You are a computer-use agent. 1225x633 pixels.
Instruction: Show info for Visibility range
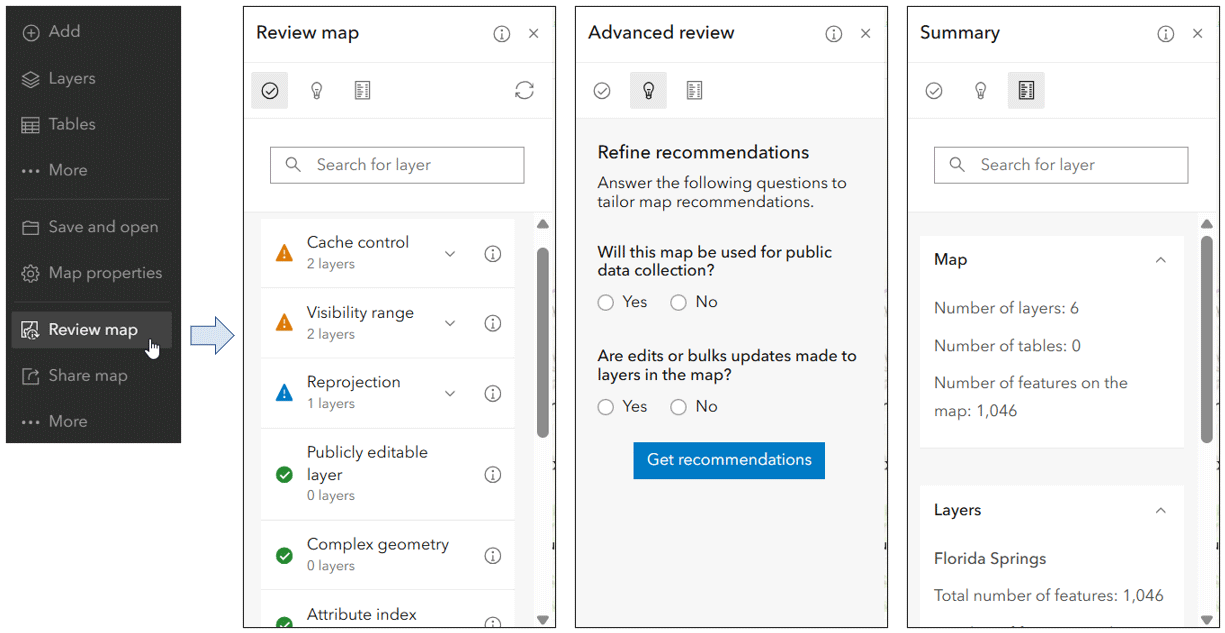point(492,323)
